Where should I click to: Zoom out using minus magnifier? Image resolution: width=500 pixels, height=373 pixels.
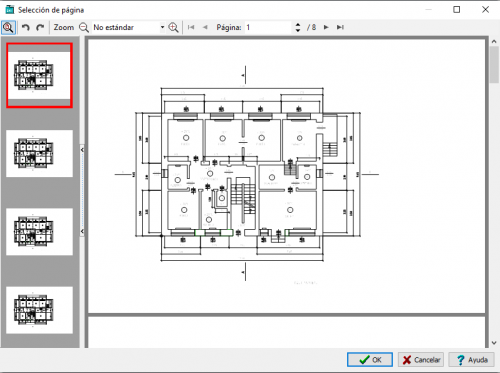(x=84, y=27)
